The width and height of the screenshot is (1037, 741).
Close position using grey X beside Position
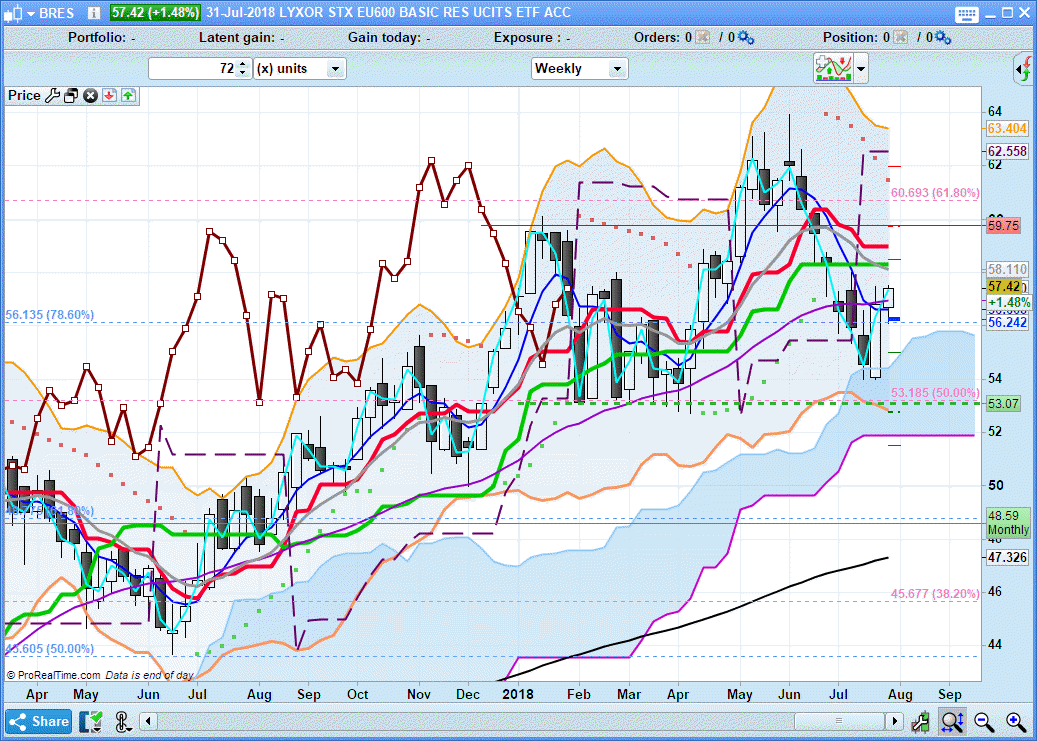coord(900,38)
